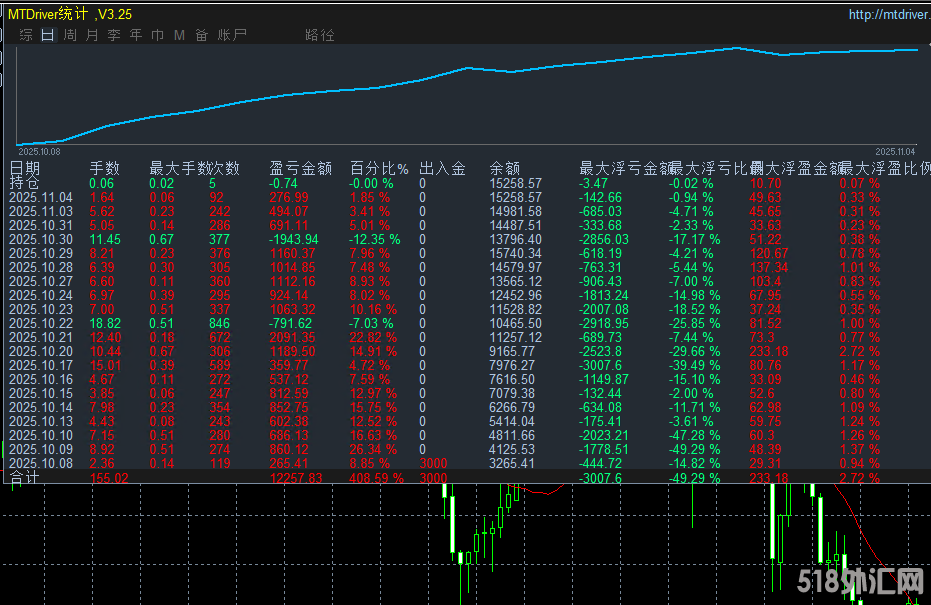Select the 2025.10.30 row date

tap(41, 239)
